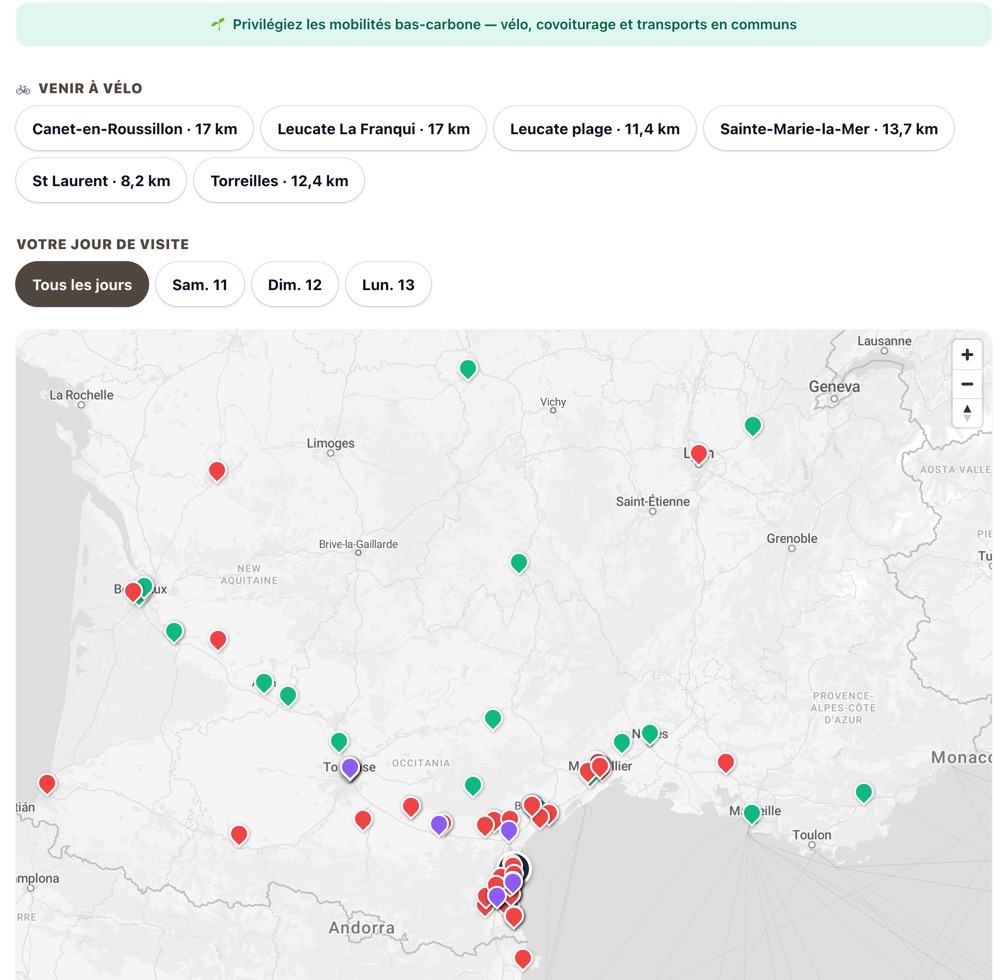Click green marker just north of Toulouse

pos(339,742)
